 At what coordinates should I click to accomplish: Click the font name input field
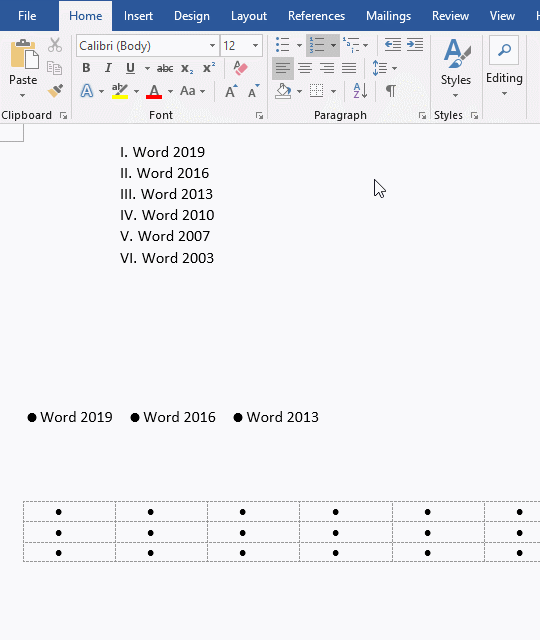tap(142, 46)
